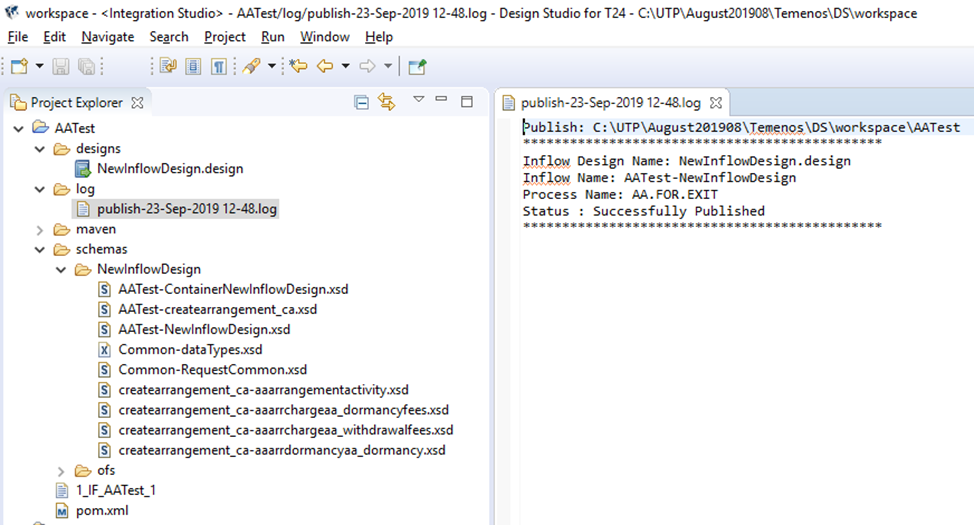Image resolution: width=974 pixels, height=525 pixels.
Task: Click the Save All toolbar icon
Action: click(x=86, y=66)
